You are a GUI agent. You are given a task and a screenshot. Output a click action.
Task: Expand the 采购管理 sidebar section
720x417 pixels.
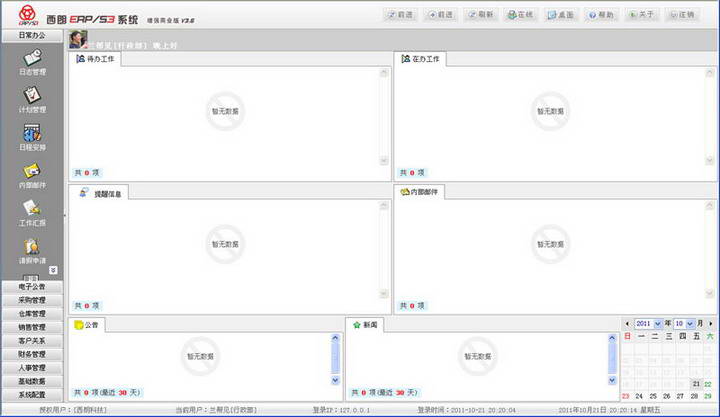click(x=32, y=300)
